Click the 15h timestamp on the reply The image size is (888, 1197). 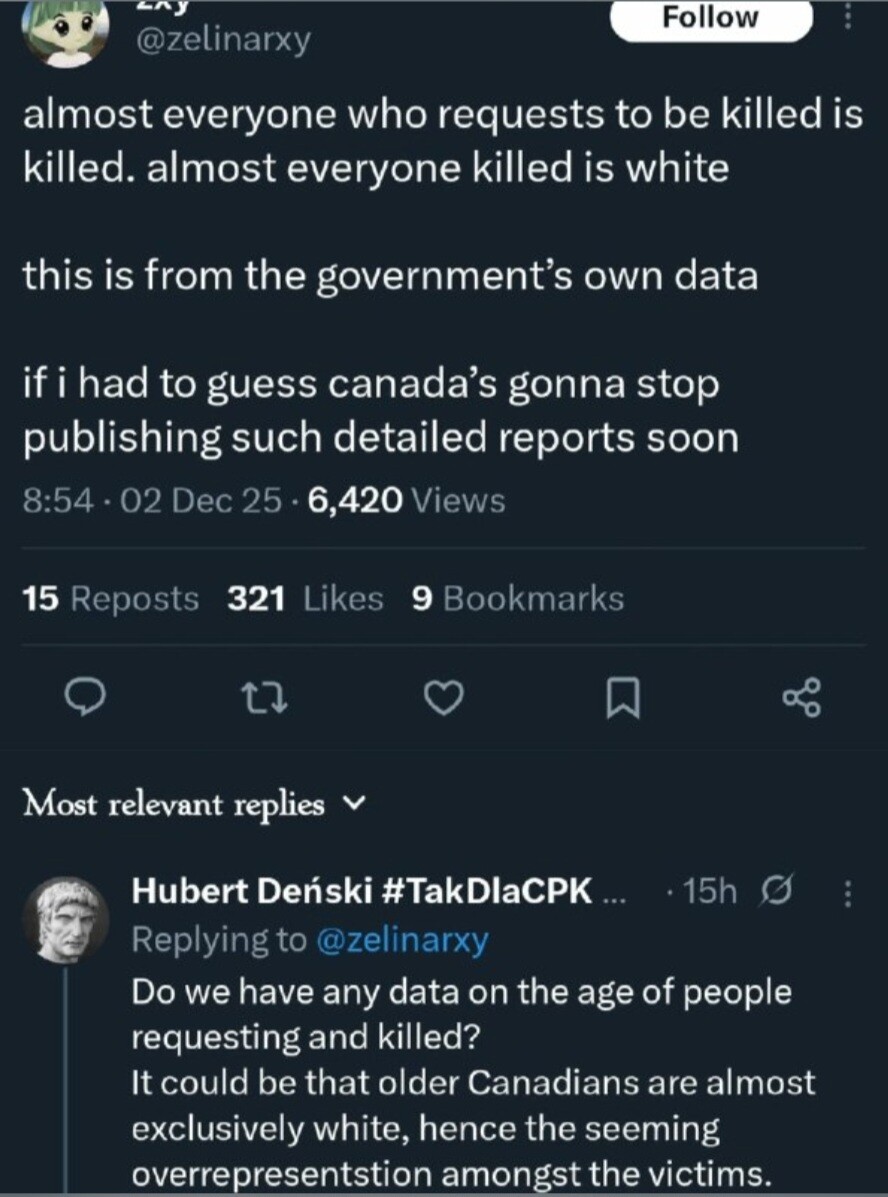711,891
